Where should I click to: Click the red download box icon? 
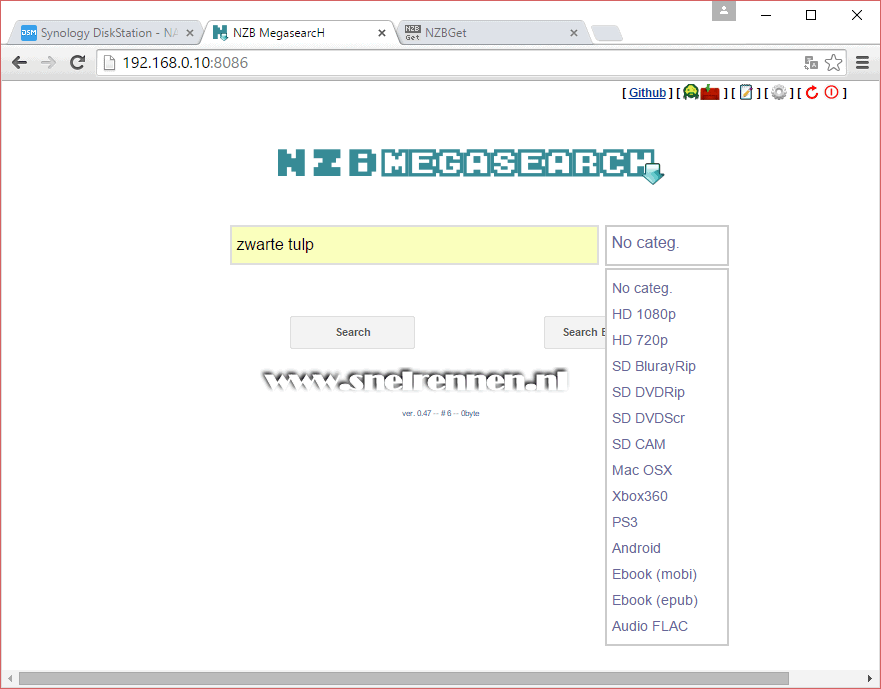[x=710, y=92]
